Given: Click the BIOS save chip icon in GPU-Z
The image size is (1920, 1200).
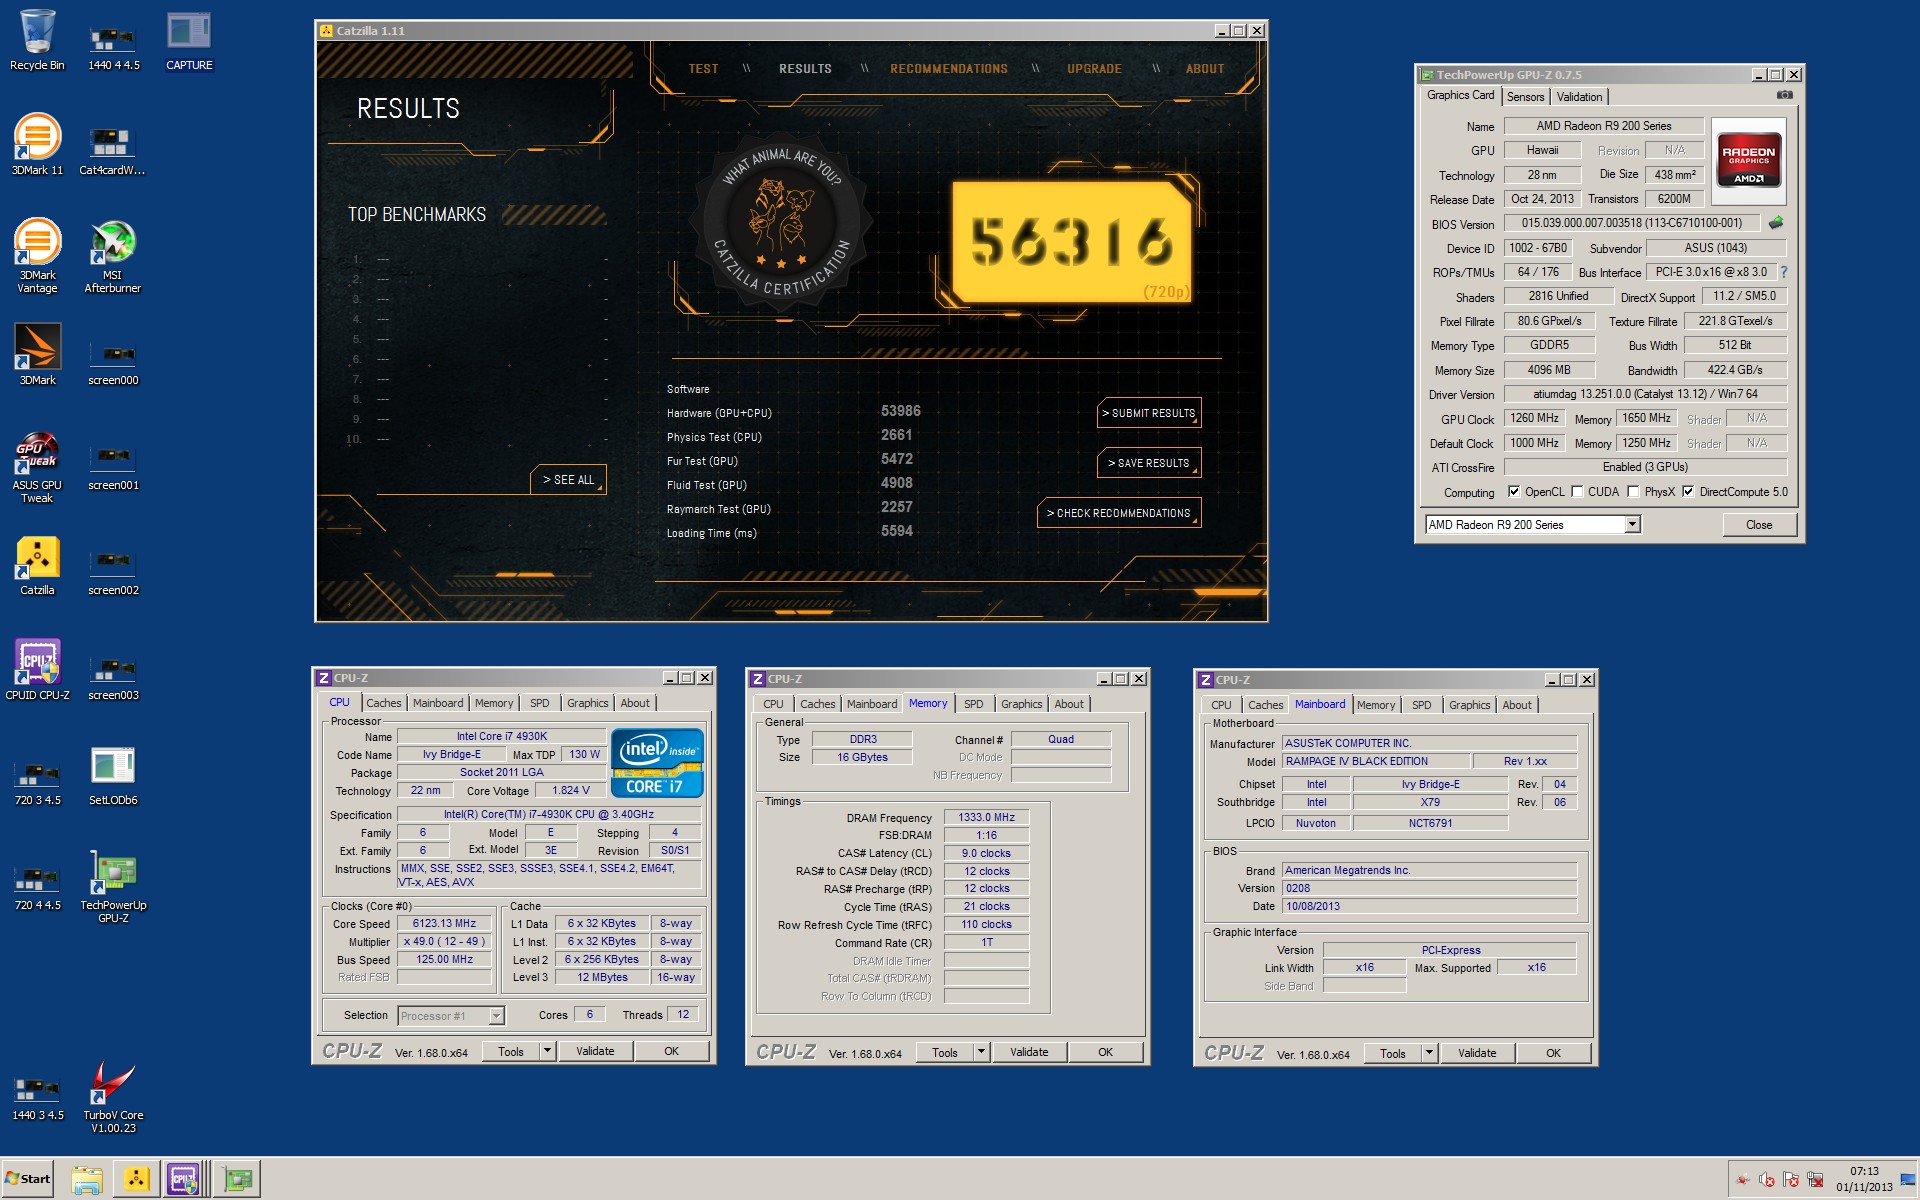Looking at the screenshot, I should point(1776,223).
